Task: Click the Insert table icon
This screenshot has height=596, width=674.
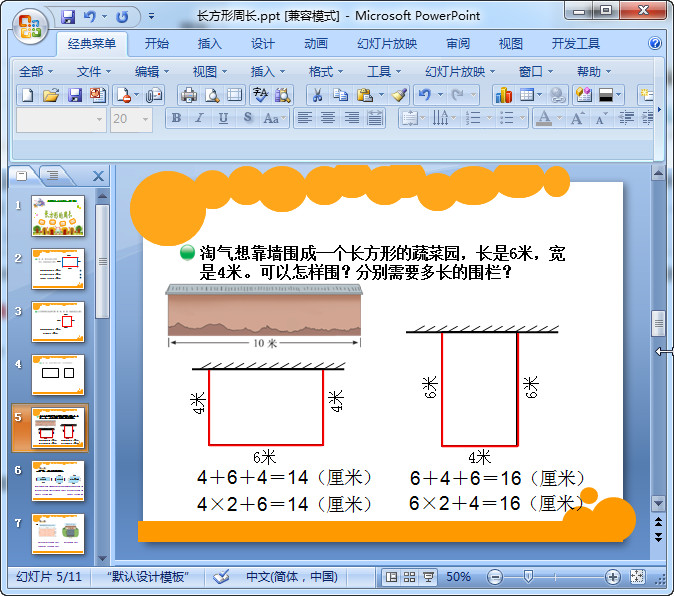Action: (x=527, y=95)
